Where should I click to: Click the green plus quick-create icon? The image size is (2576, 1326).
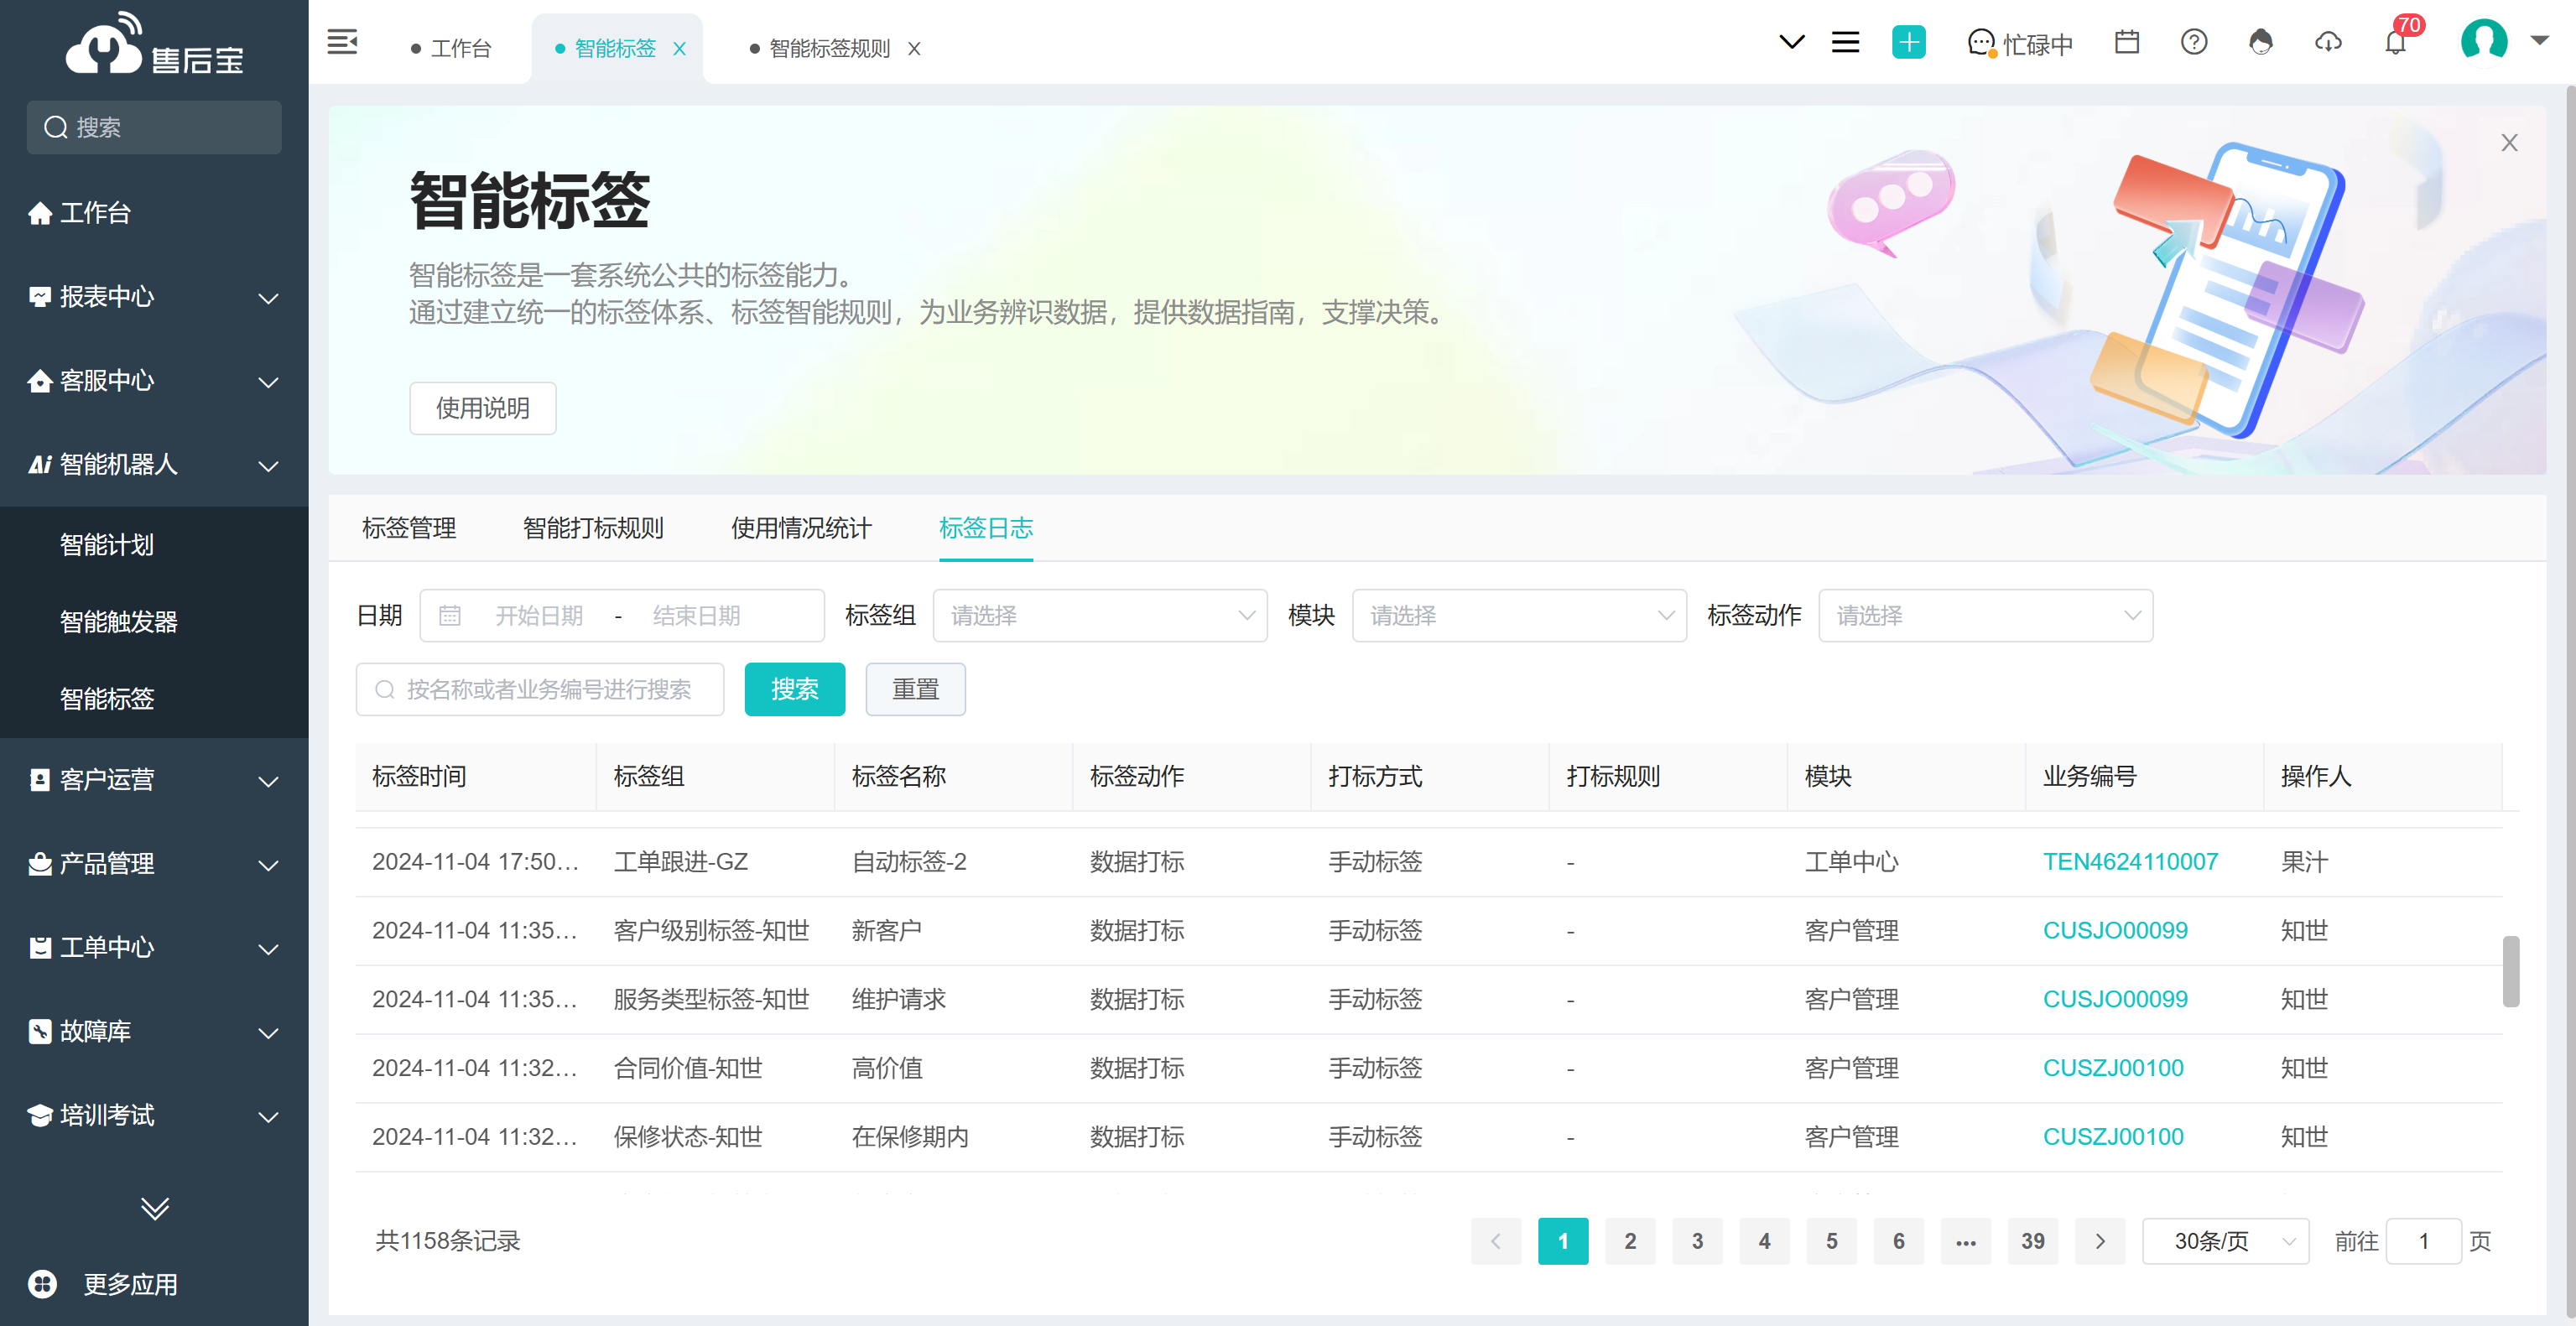pyautogui.click(x=1908, y=42)
